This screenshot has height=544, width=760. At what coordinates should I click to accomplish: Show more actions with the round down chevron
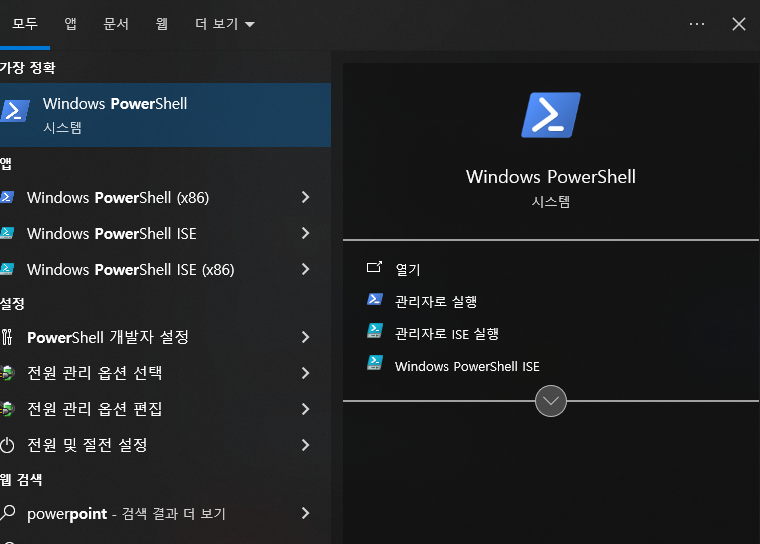[x=551, y=401]
